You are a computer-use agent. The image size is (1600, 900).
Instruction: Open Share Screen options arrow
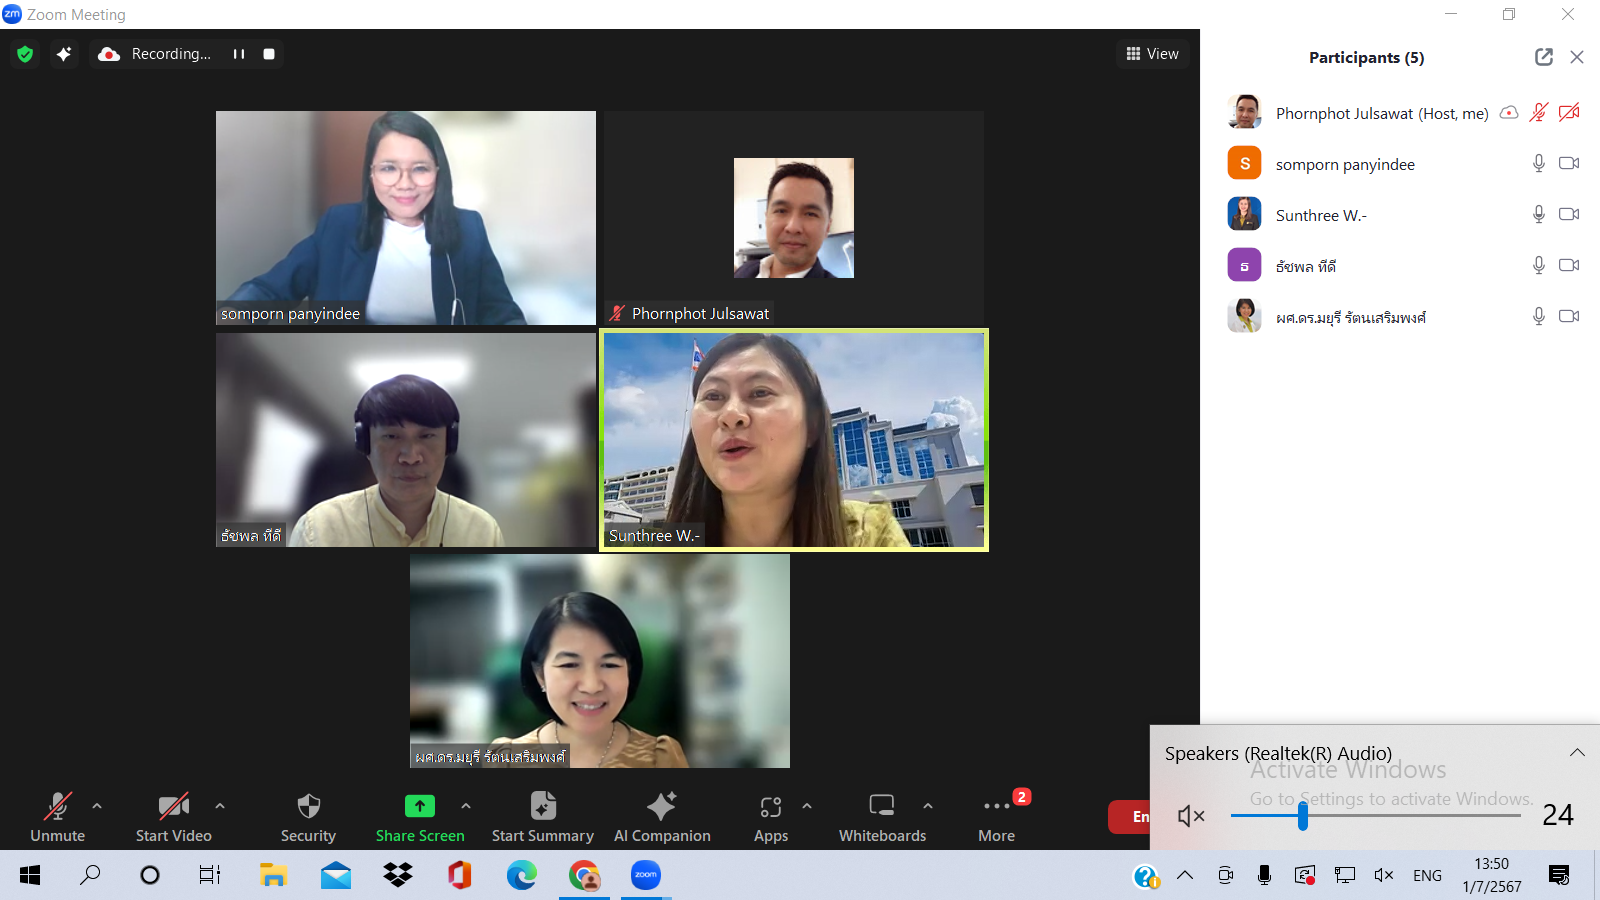point(466,805)
